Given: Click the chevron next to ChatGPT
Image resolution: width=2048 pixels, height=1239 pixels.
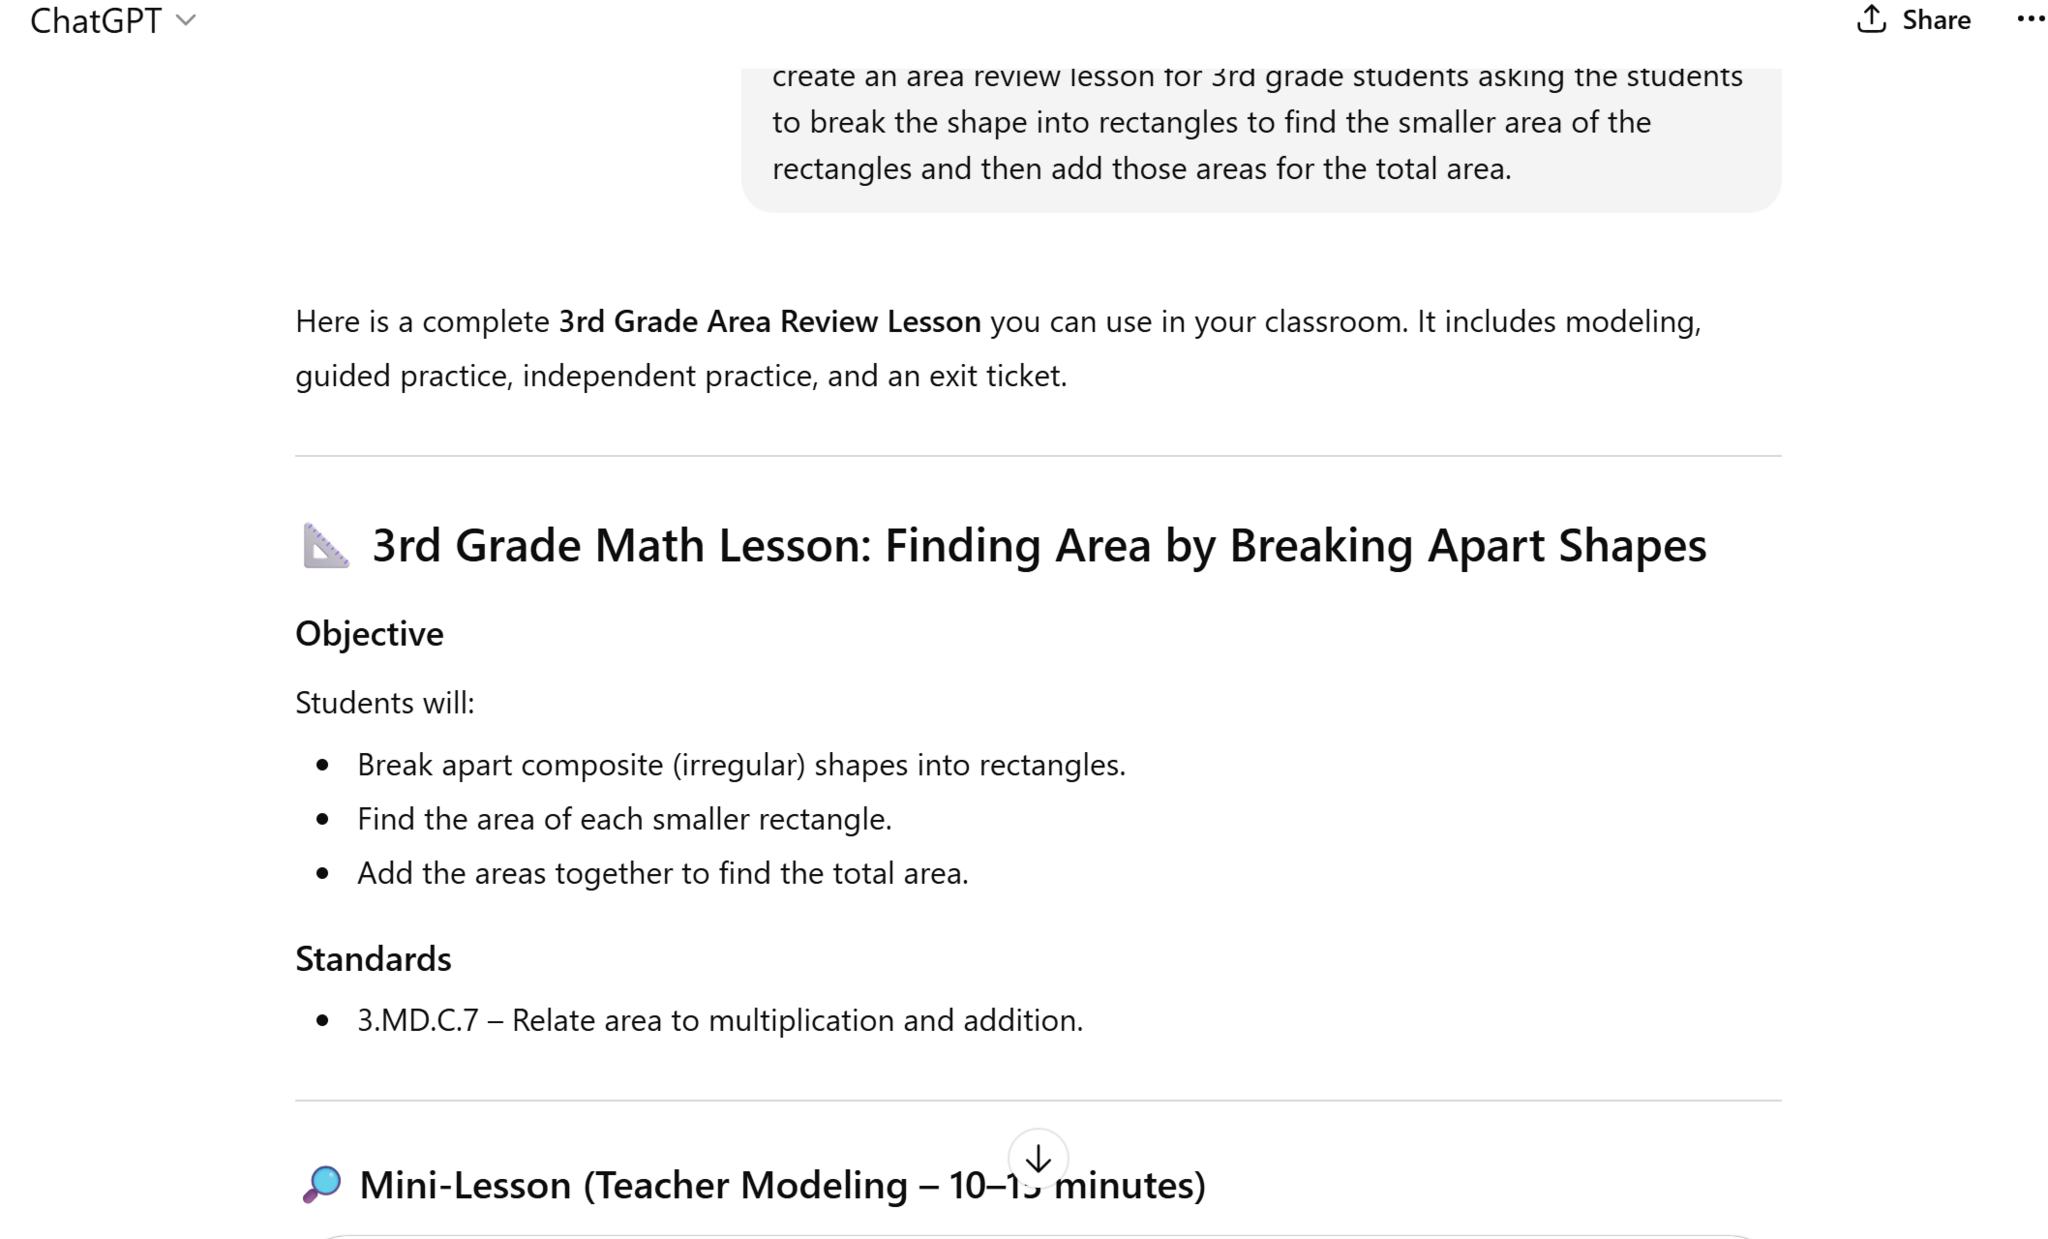Looking at the screenshot, I should pyautogui.click(x=186, y=20).
